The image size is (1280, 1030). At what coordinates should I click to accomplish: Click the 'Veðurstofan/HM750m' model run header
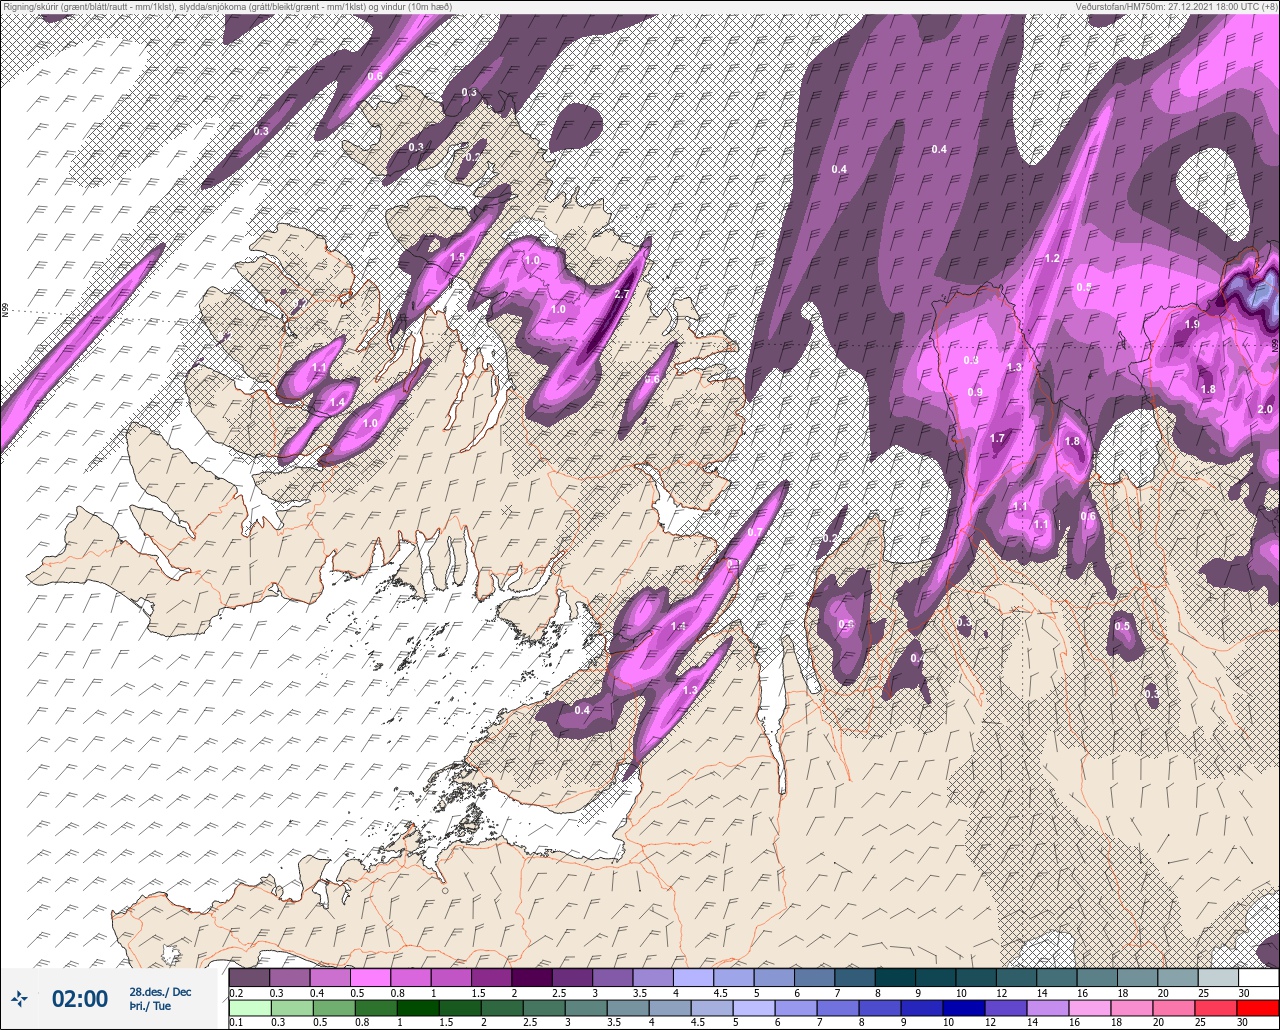click(x=1176, y=7)
